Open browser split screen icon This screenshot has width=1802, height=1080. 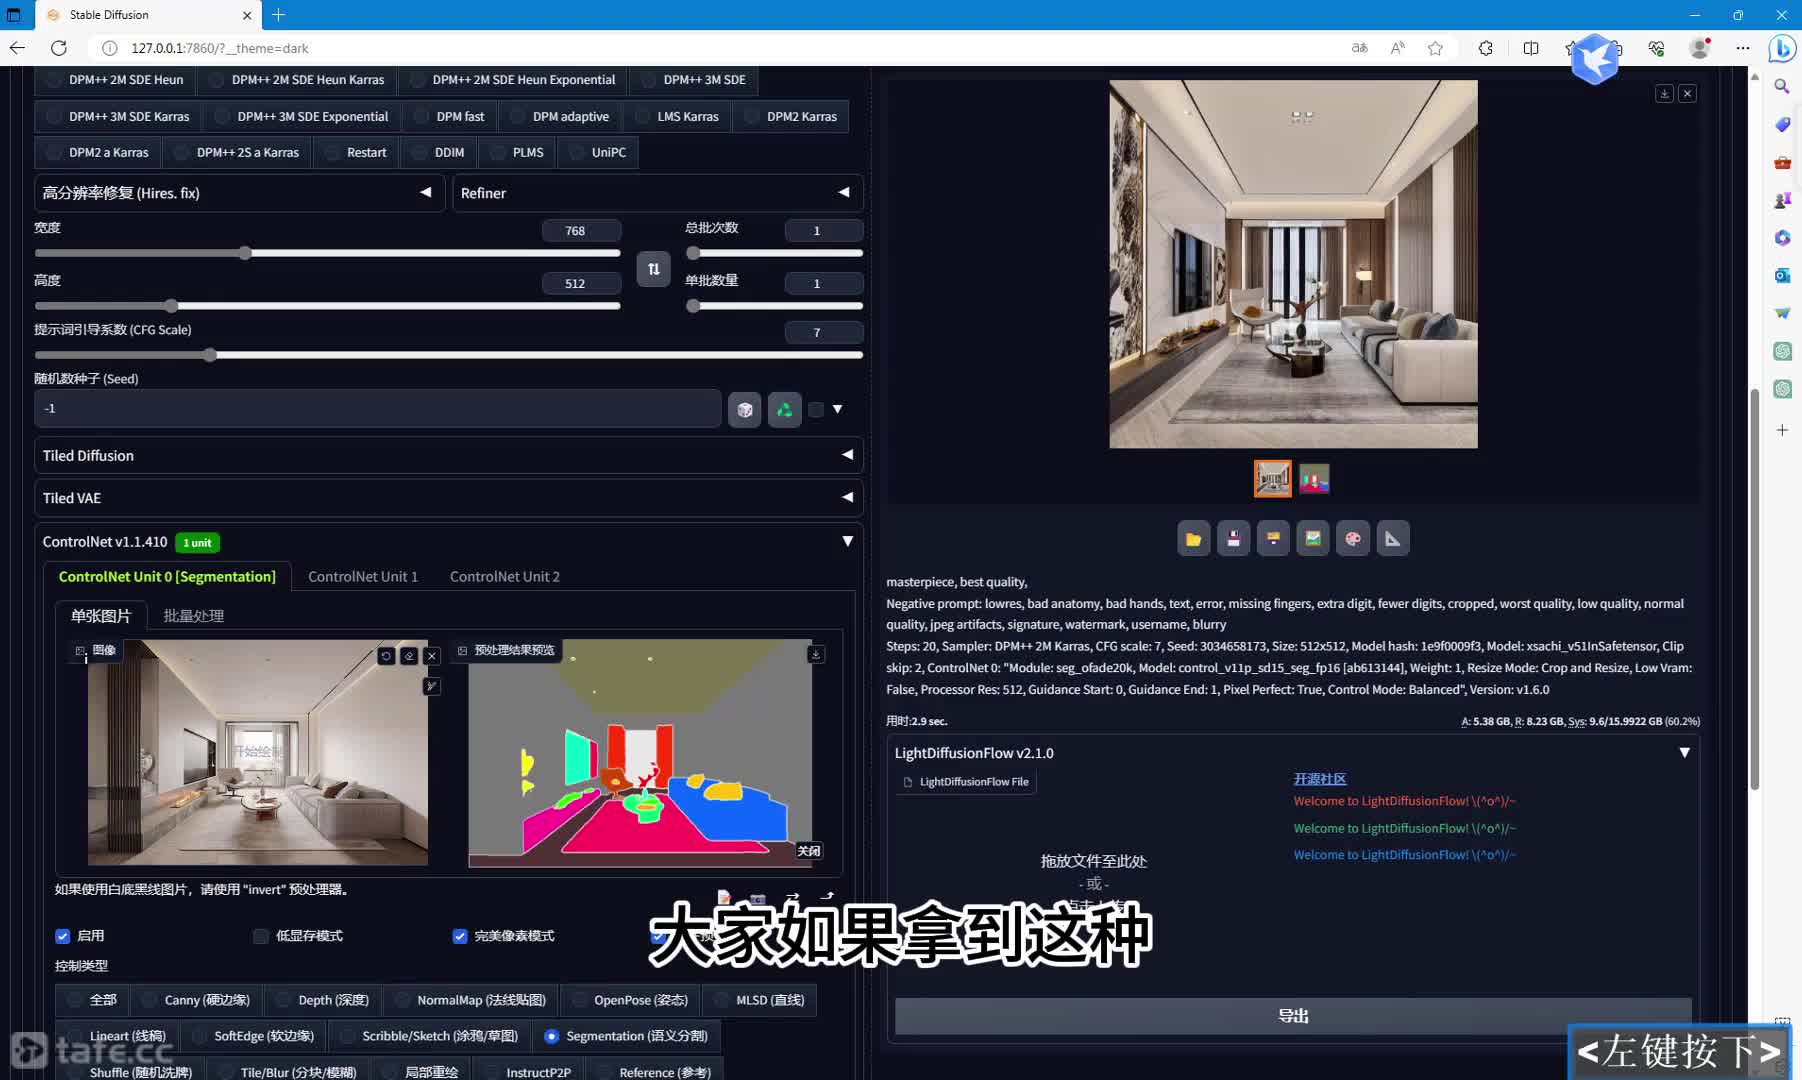pyautogui.click(x=1531, y=48)
